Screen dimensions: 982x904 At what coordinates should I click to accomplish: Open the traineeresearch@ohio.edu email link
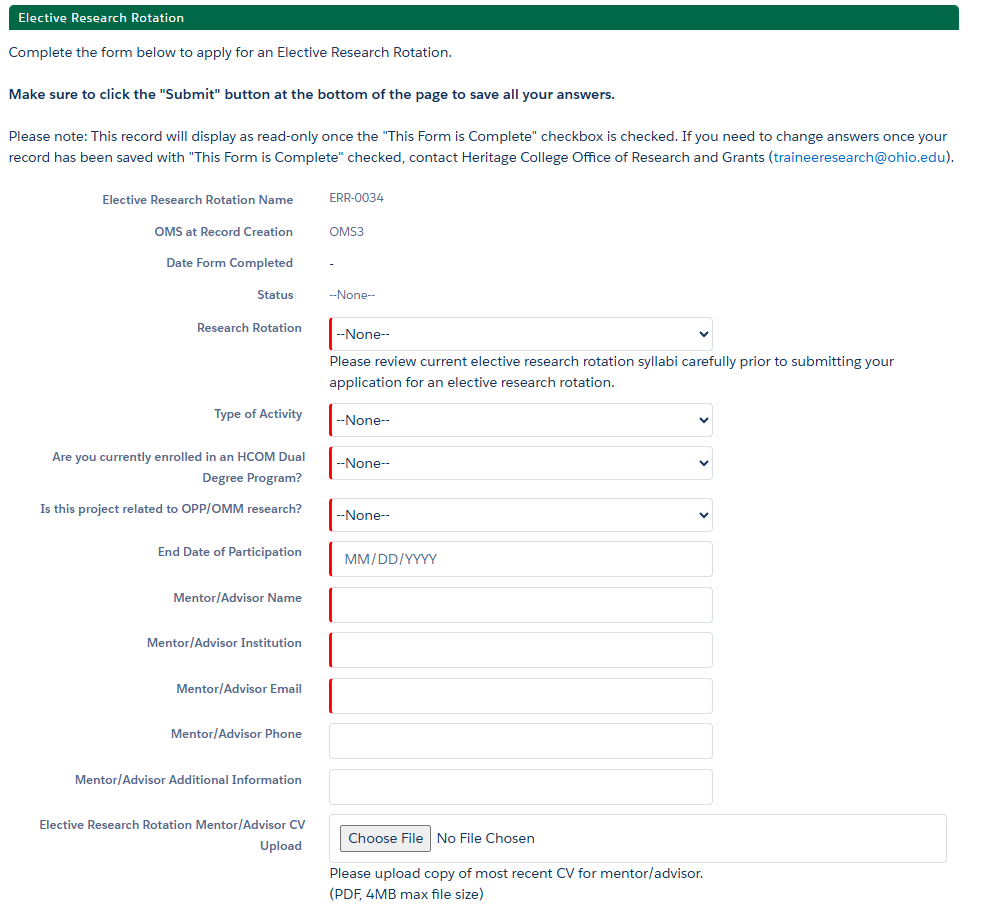[860, 158]
